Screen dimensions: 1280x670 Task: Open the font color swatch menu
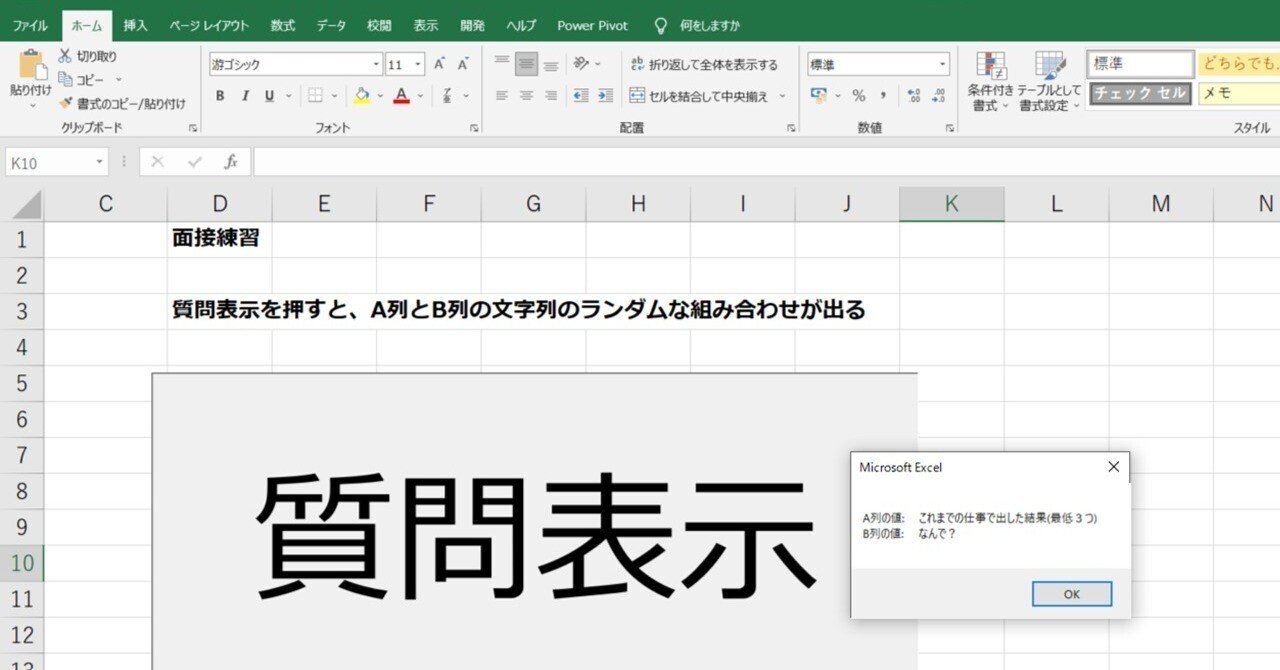tap(400, 96)
